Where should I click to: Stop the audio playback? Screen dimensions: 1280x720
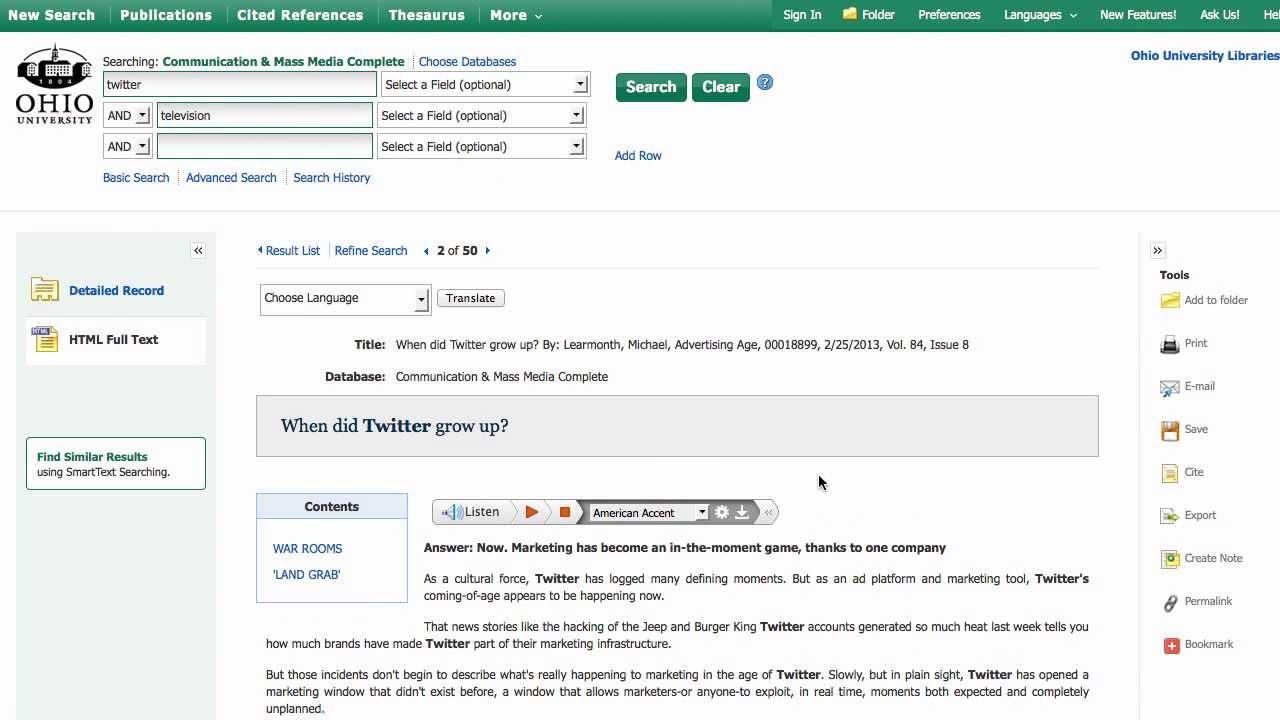pyautogui.click(x=564, y=512)
